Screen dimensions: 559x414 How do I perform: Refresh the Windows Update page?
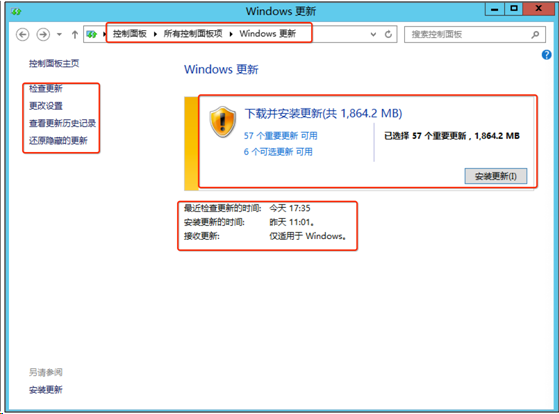click(x=388, y=34)
